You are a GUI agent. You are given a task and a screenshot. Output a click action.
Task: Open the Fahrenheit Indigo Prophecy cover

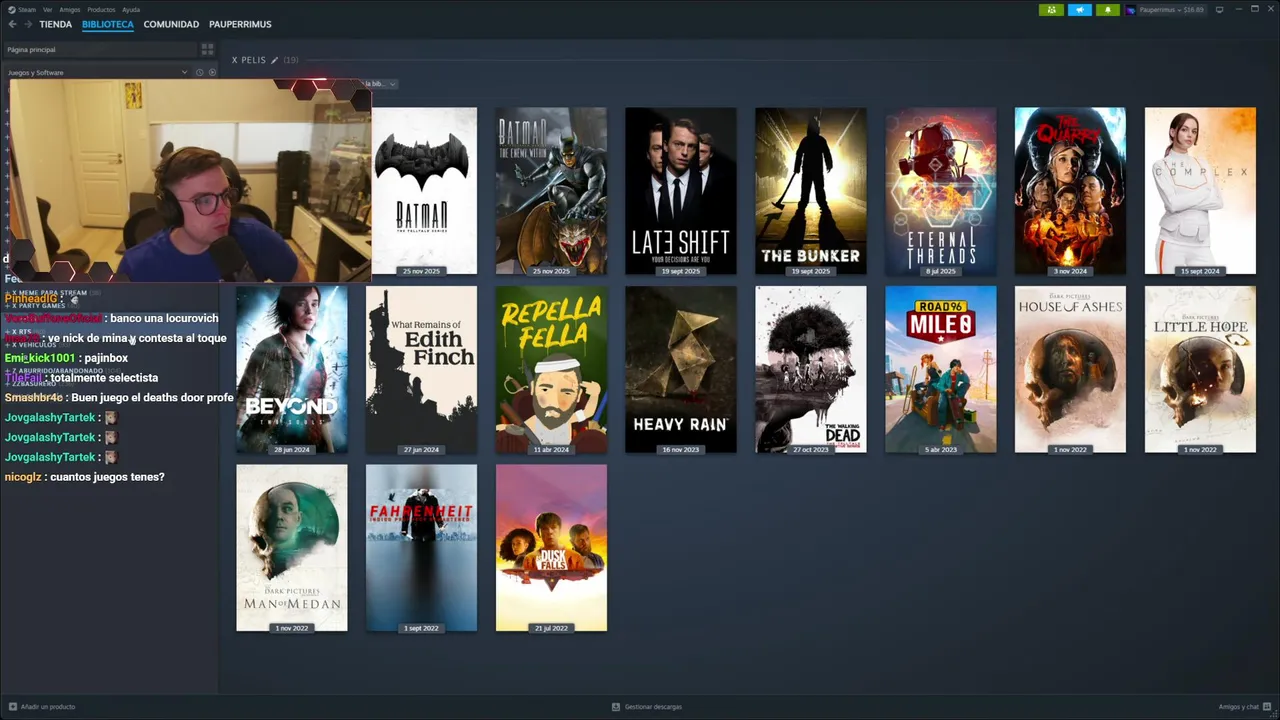[x=421, y=548]
